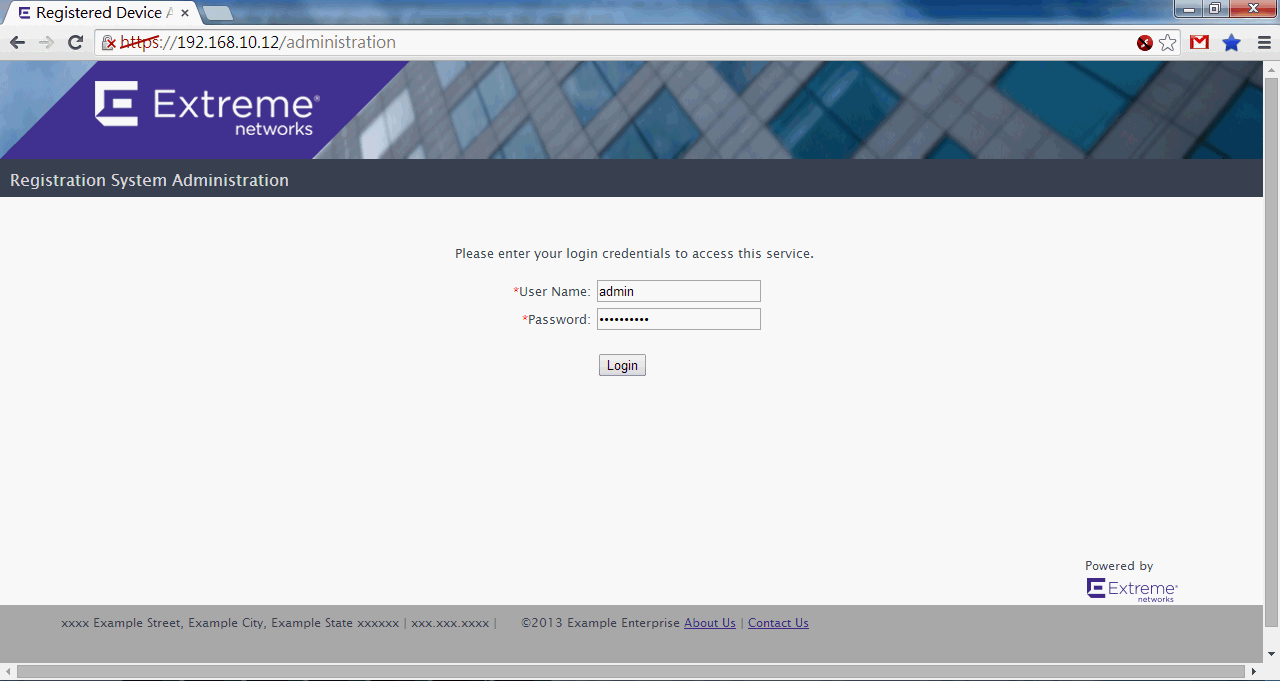Screen dimensions: 1280x681
Task: Focus the Password field
Action: pos(679,319)
